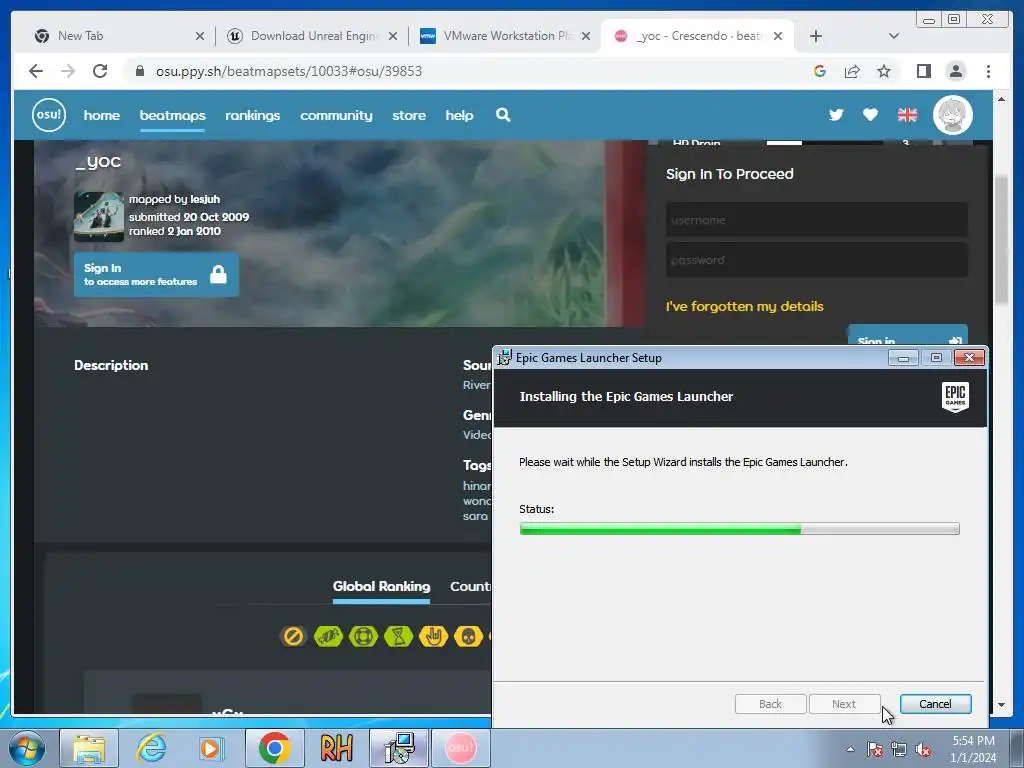This screenshot has width=1024, height=768.
Task: Click the Chrome page scrollbar down arrow
Action: pos(1001,705)
